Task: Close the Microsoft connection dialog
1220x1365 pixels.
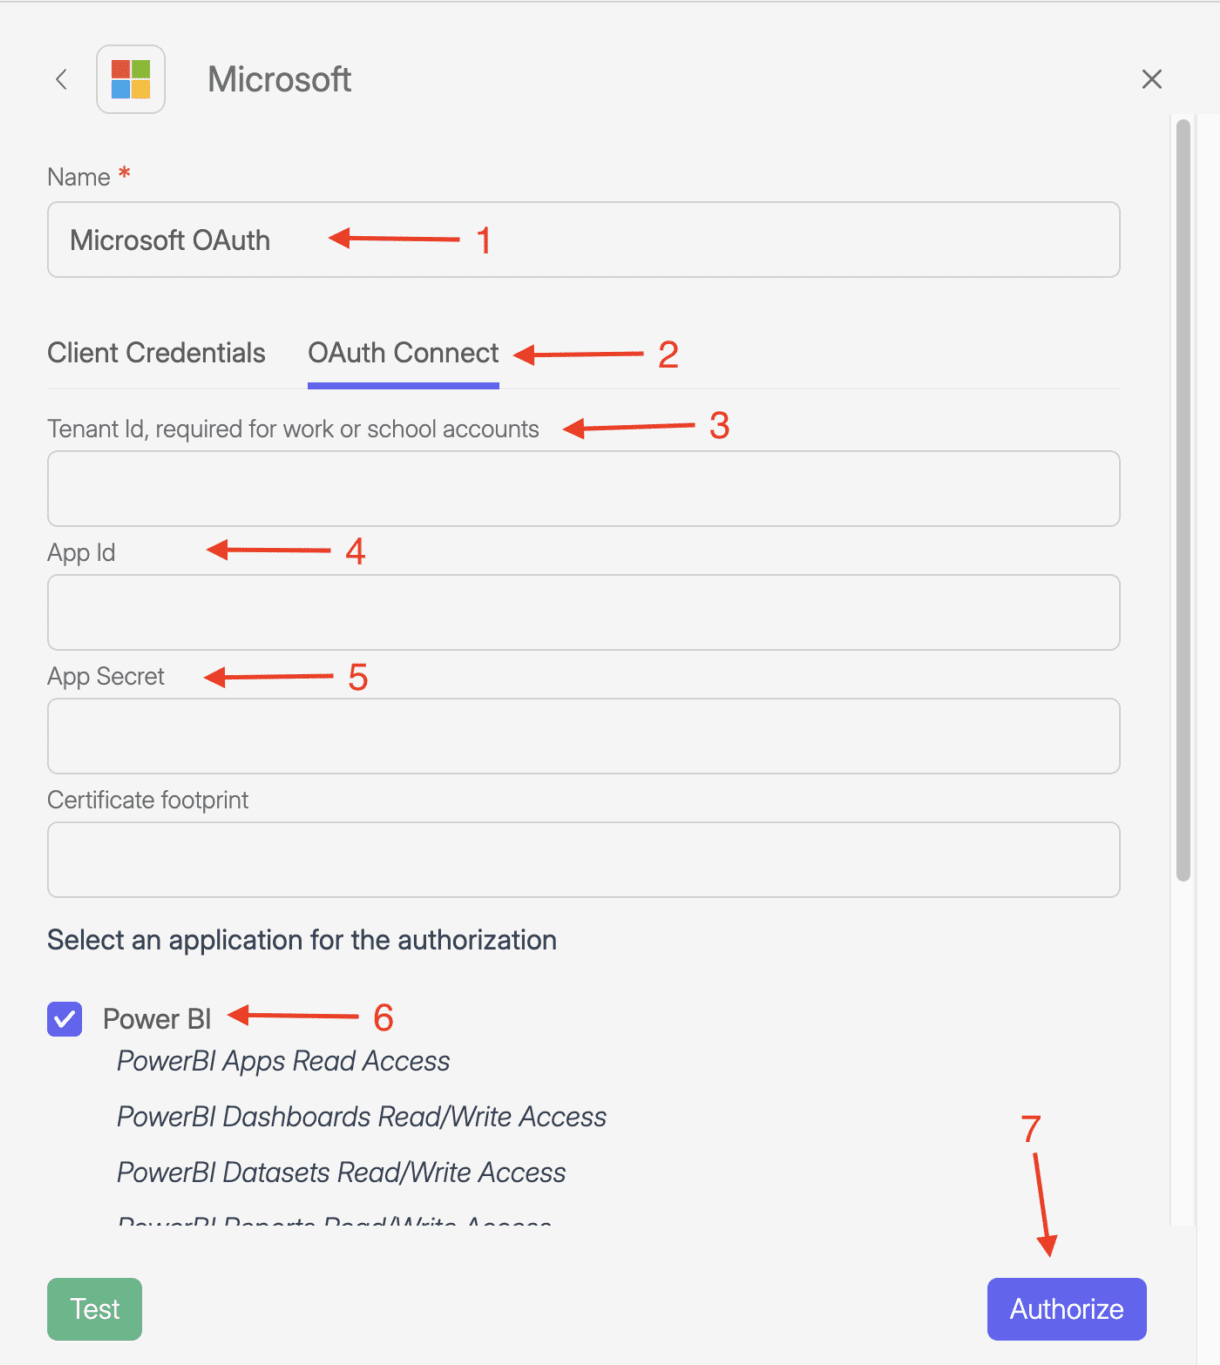Action: pyautogui.click(x=1151, y=79)
